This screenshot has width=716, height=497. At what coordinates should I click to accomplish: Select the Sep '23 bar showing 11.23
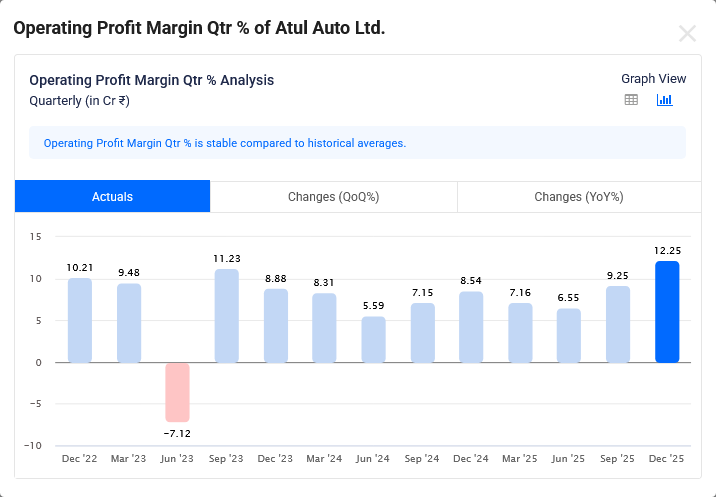[227, 316]
